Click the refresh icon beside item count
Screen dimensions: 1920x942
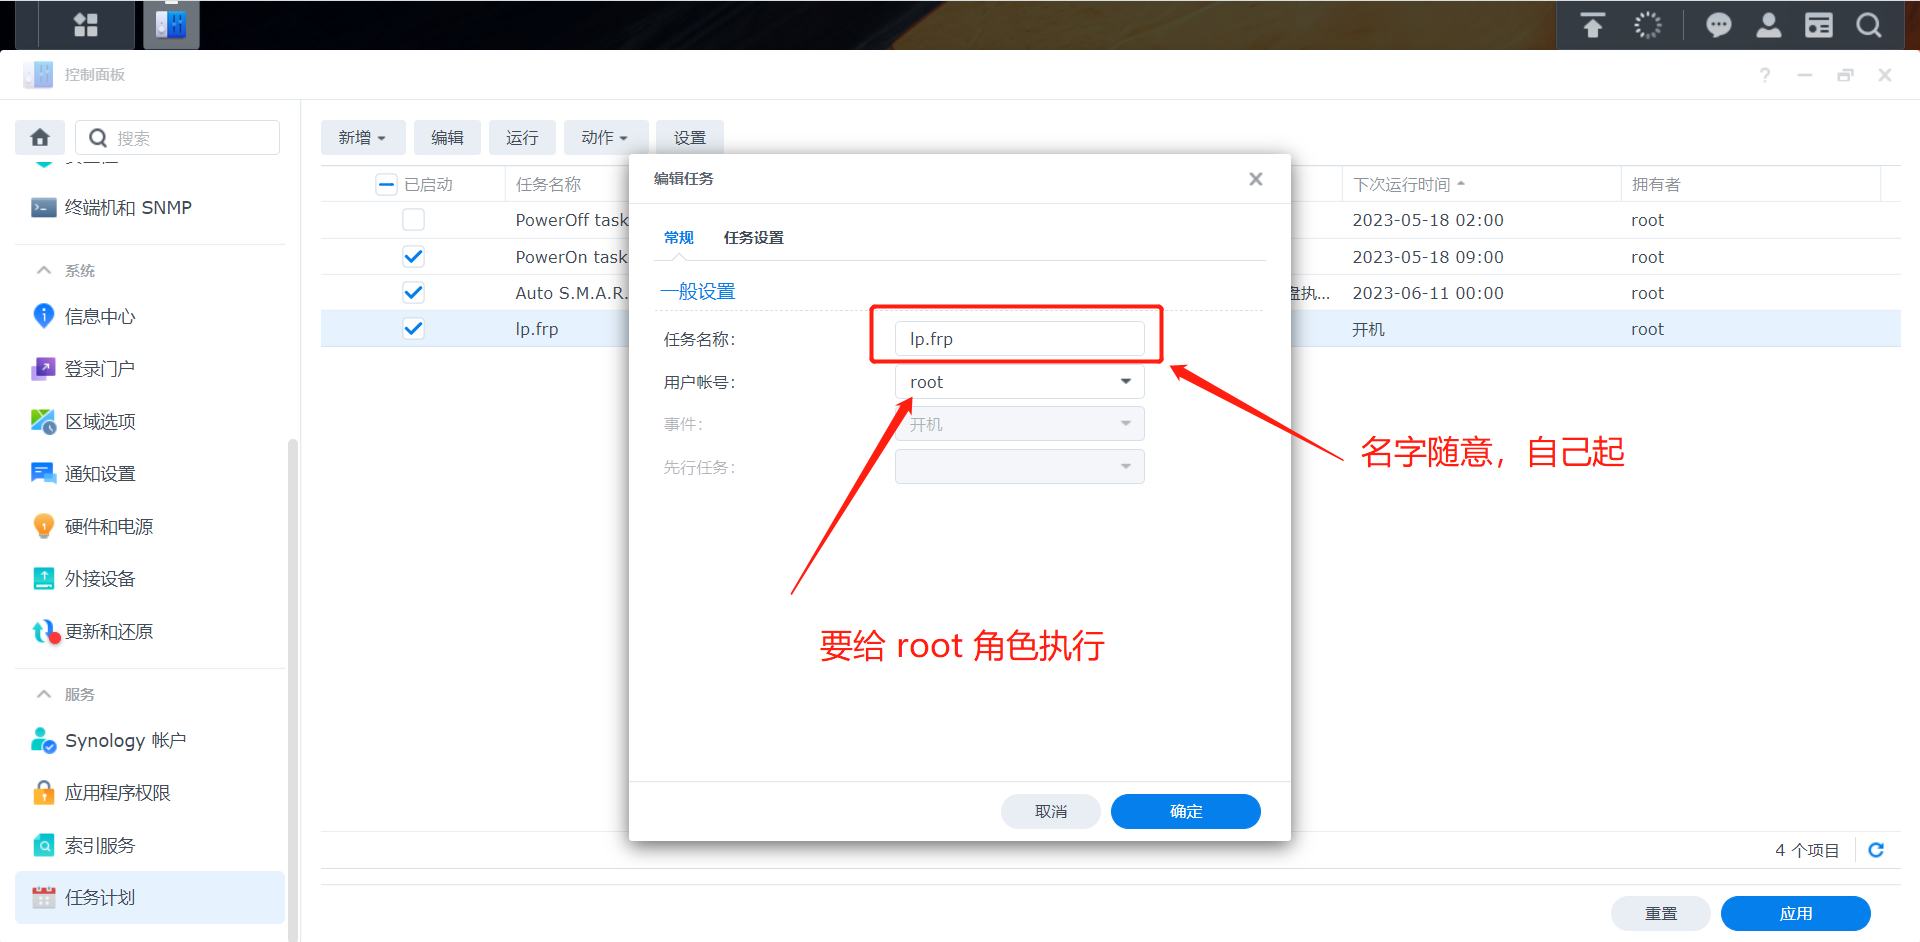[1876, 850]
